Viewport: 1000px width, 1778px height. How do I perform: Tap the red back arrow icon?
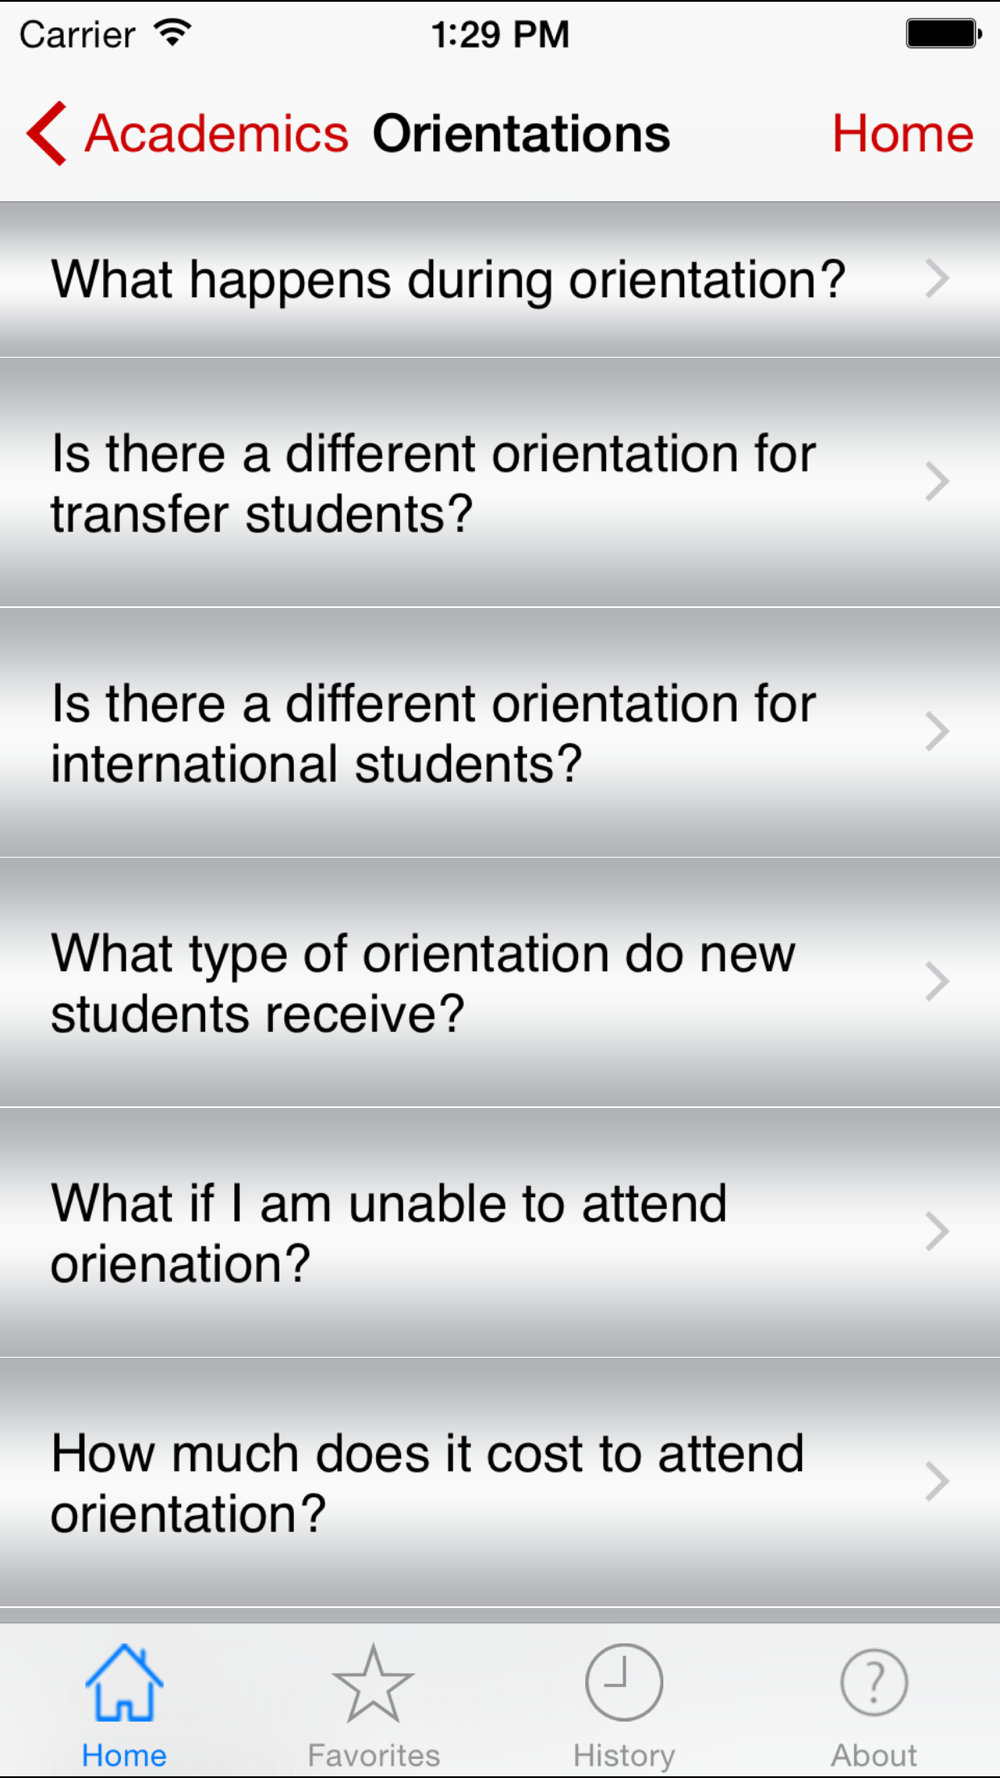(x=47, y=133)
